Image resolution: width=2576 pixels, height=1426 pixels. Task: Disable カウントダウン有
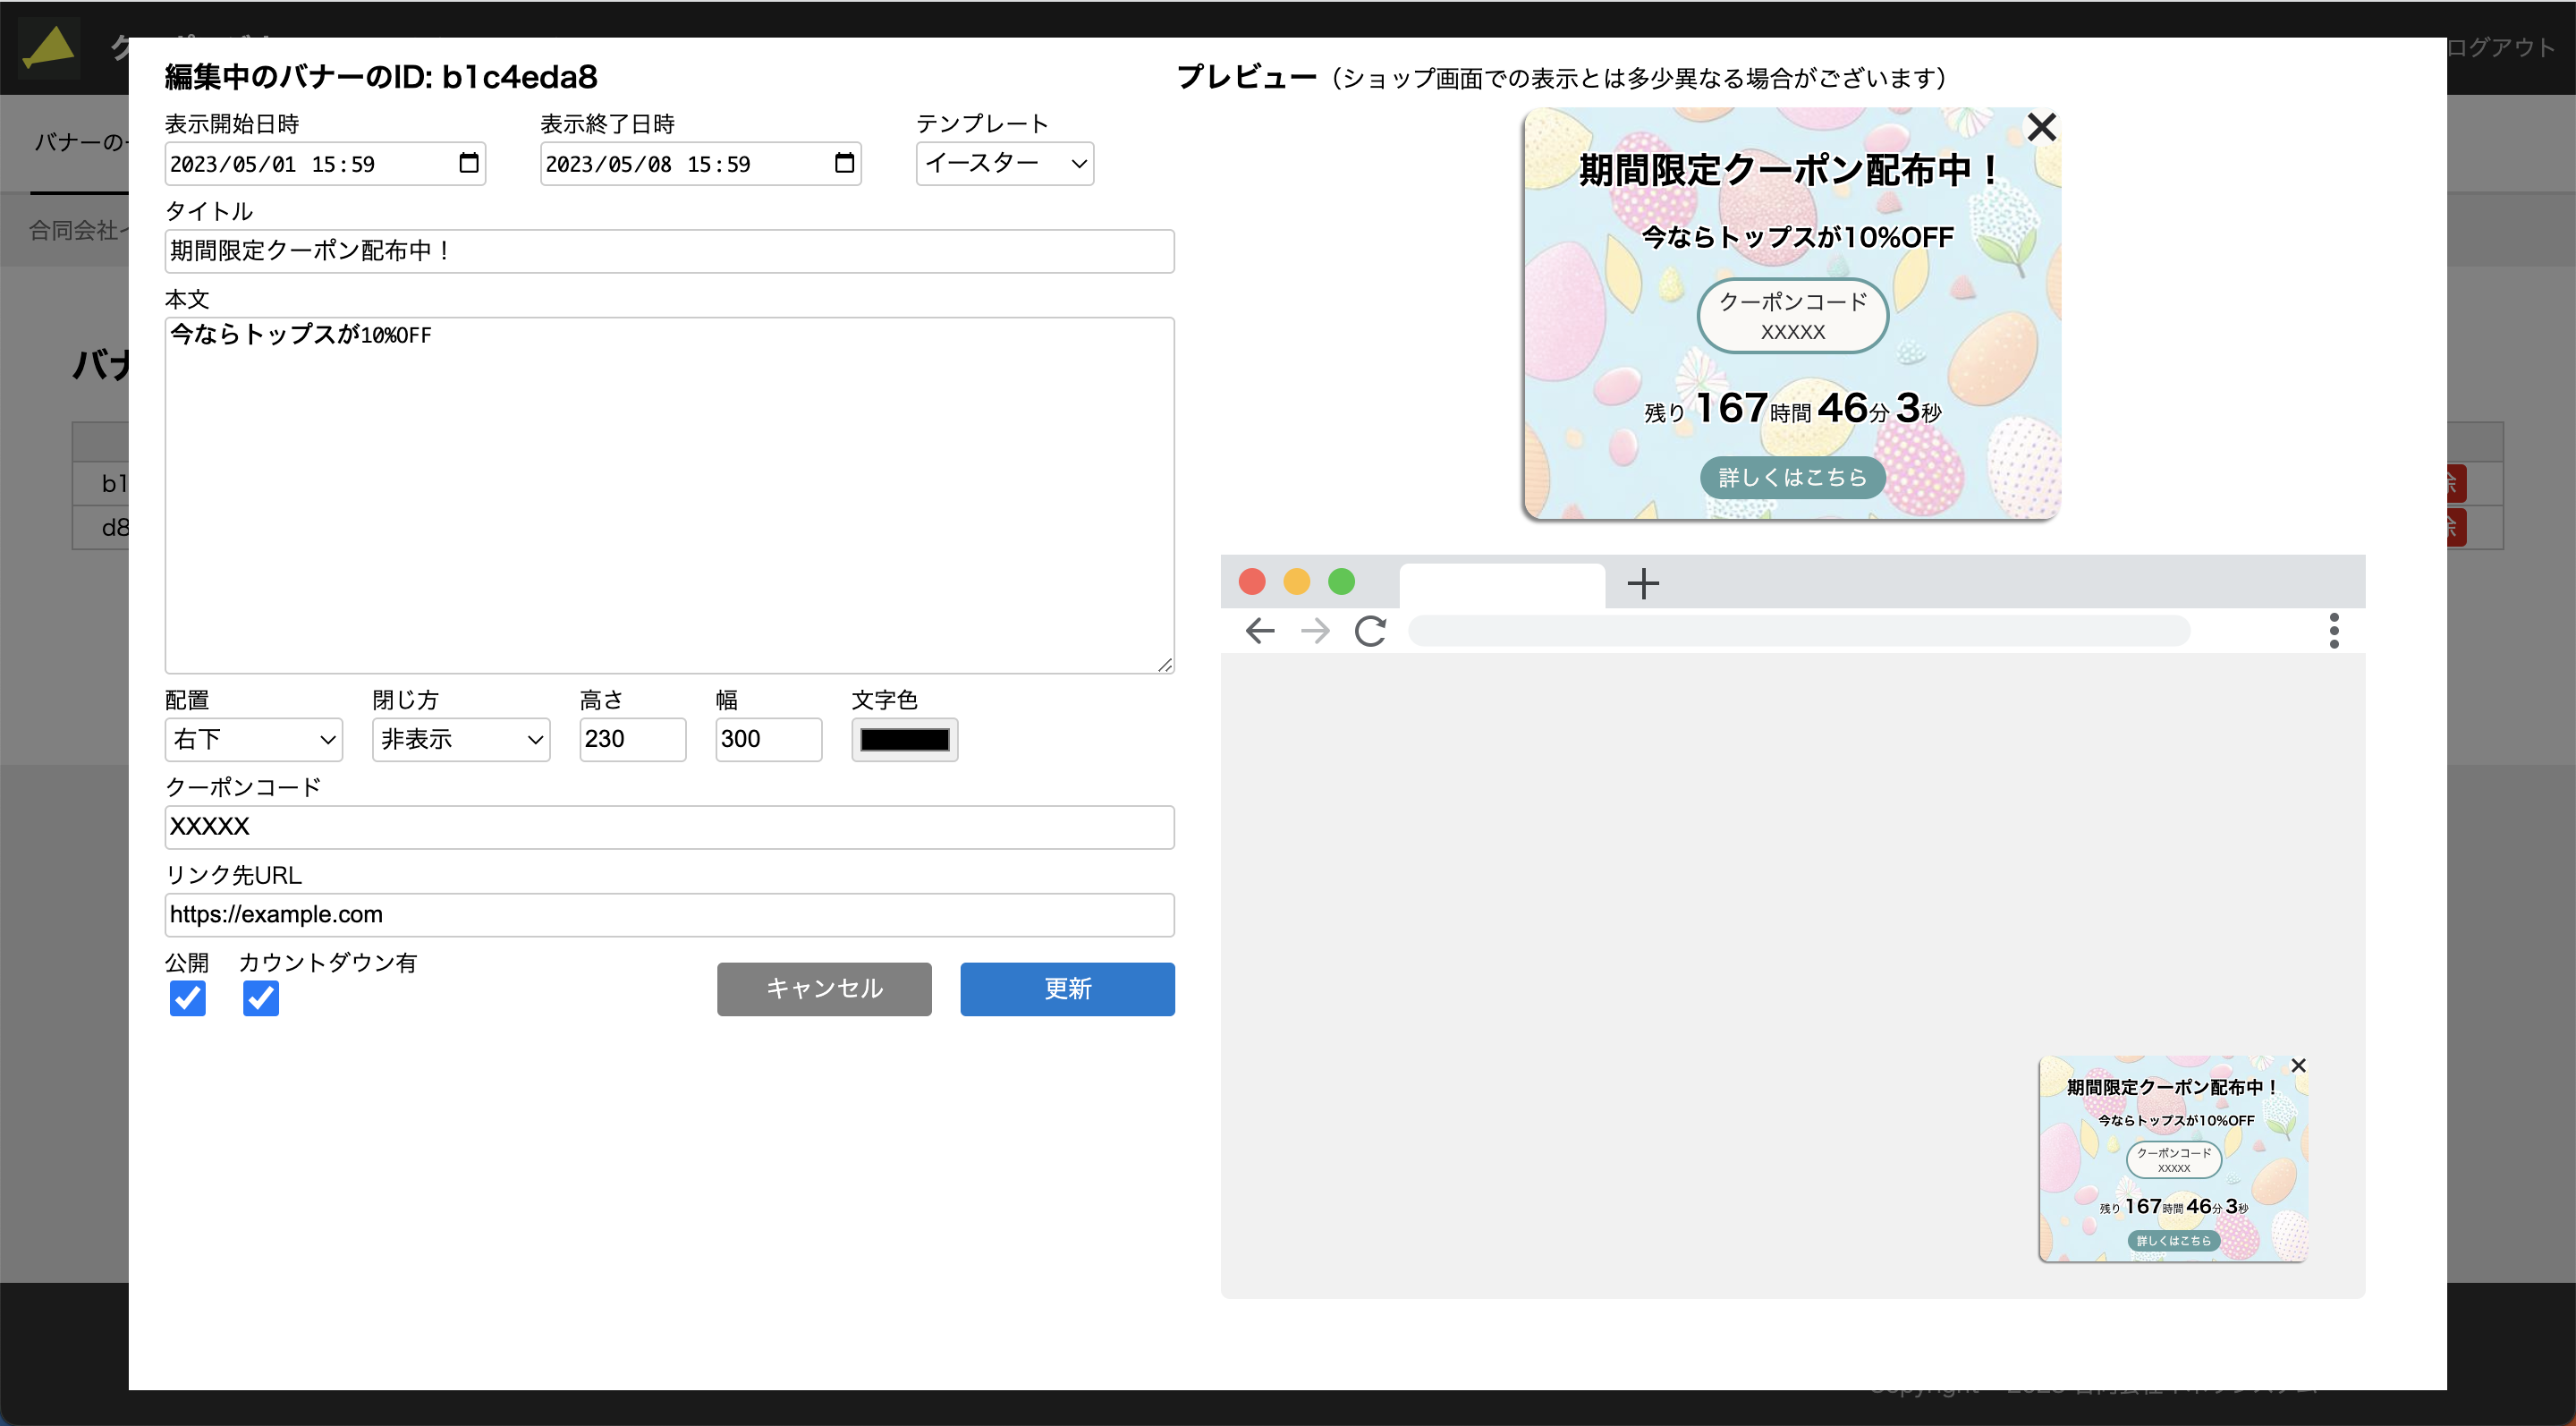point(260,998)
